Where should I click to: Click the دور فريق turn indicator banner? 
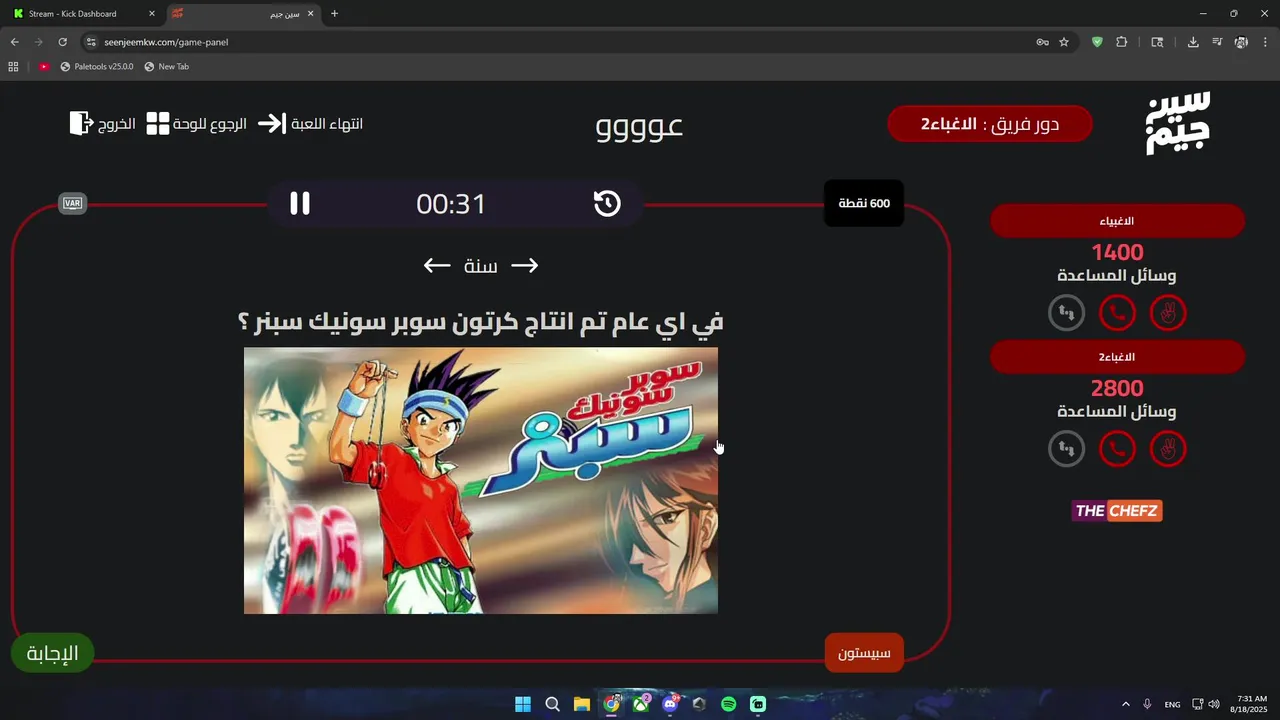tap(990, 124)
